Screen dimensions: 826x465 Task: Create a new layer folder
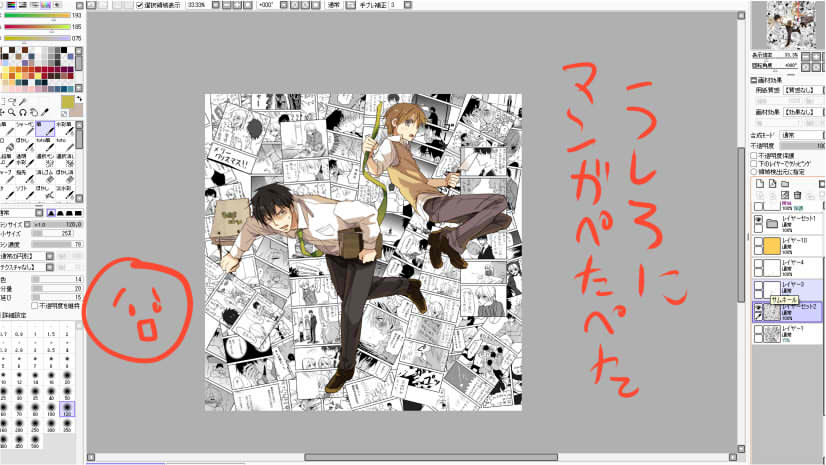[x=785, y=184]
